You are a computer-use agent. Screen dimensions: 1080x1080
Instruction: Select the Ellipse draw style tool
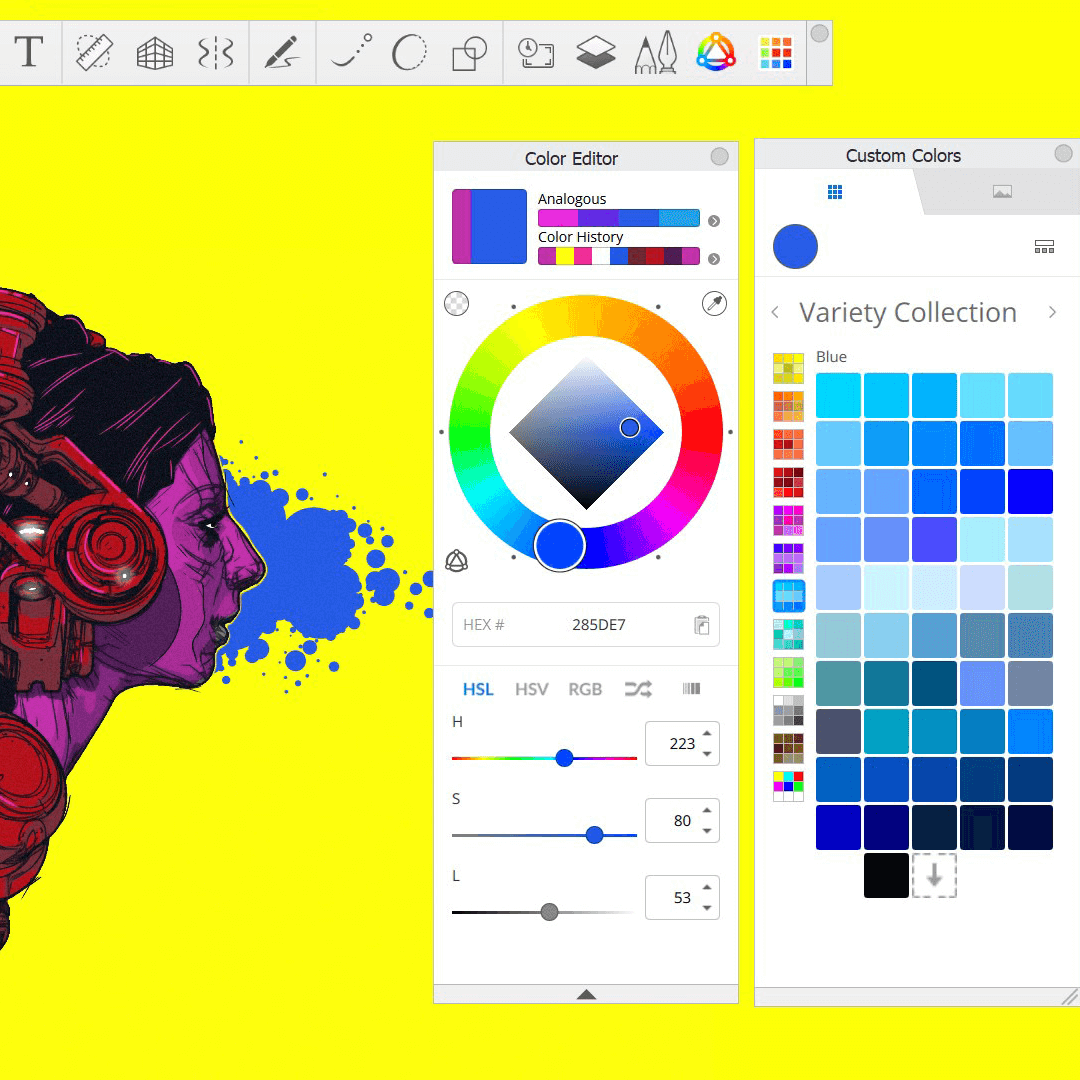[409, 52]
